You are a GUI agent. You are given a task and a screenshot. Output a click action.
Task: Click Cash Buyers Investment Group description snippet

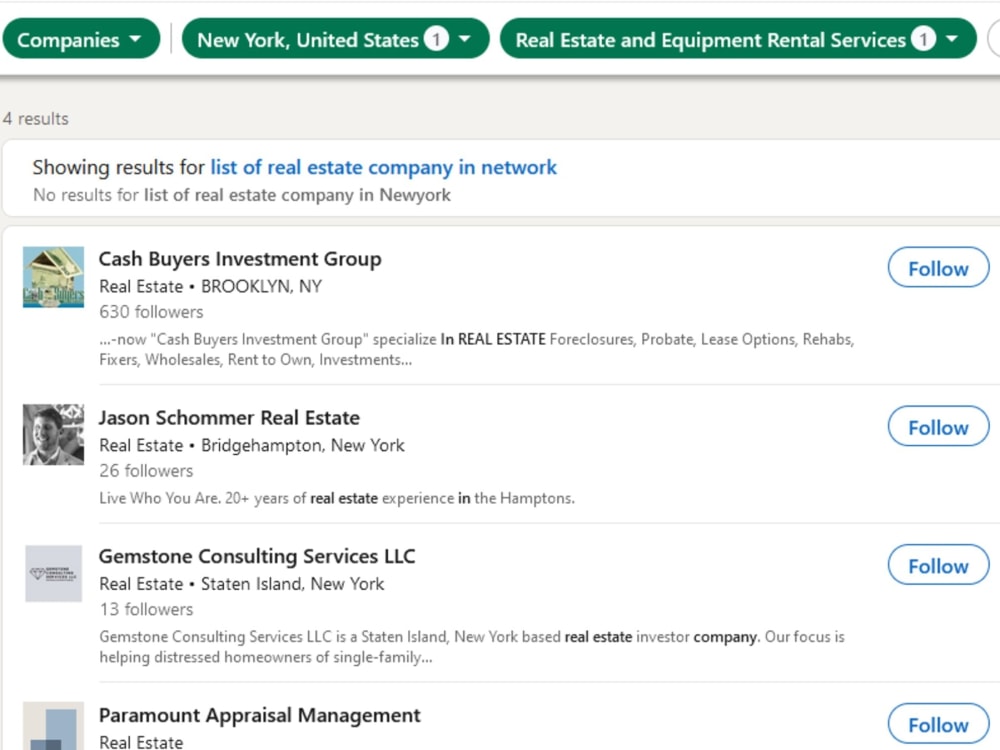click(x=476, y=349)
